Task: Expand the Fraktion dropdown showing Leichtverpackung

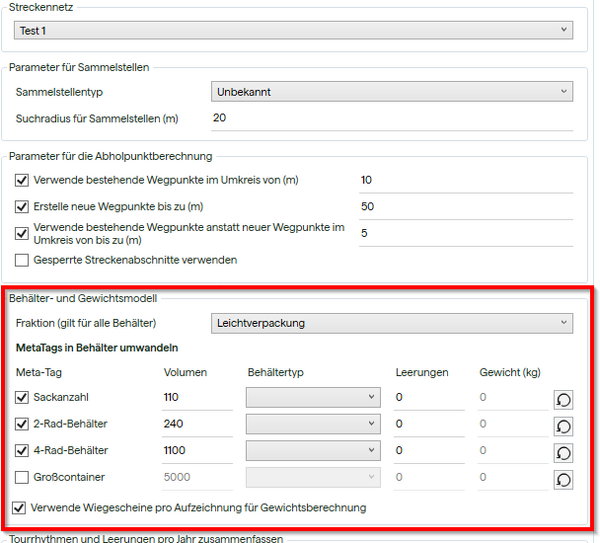Action: pyautogui.click(x=392, y=323)
